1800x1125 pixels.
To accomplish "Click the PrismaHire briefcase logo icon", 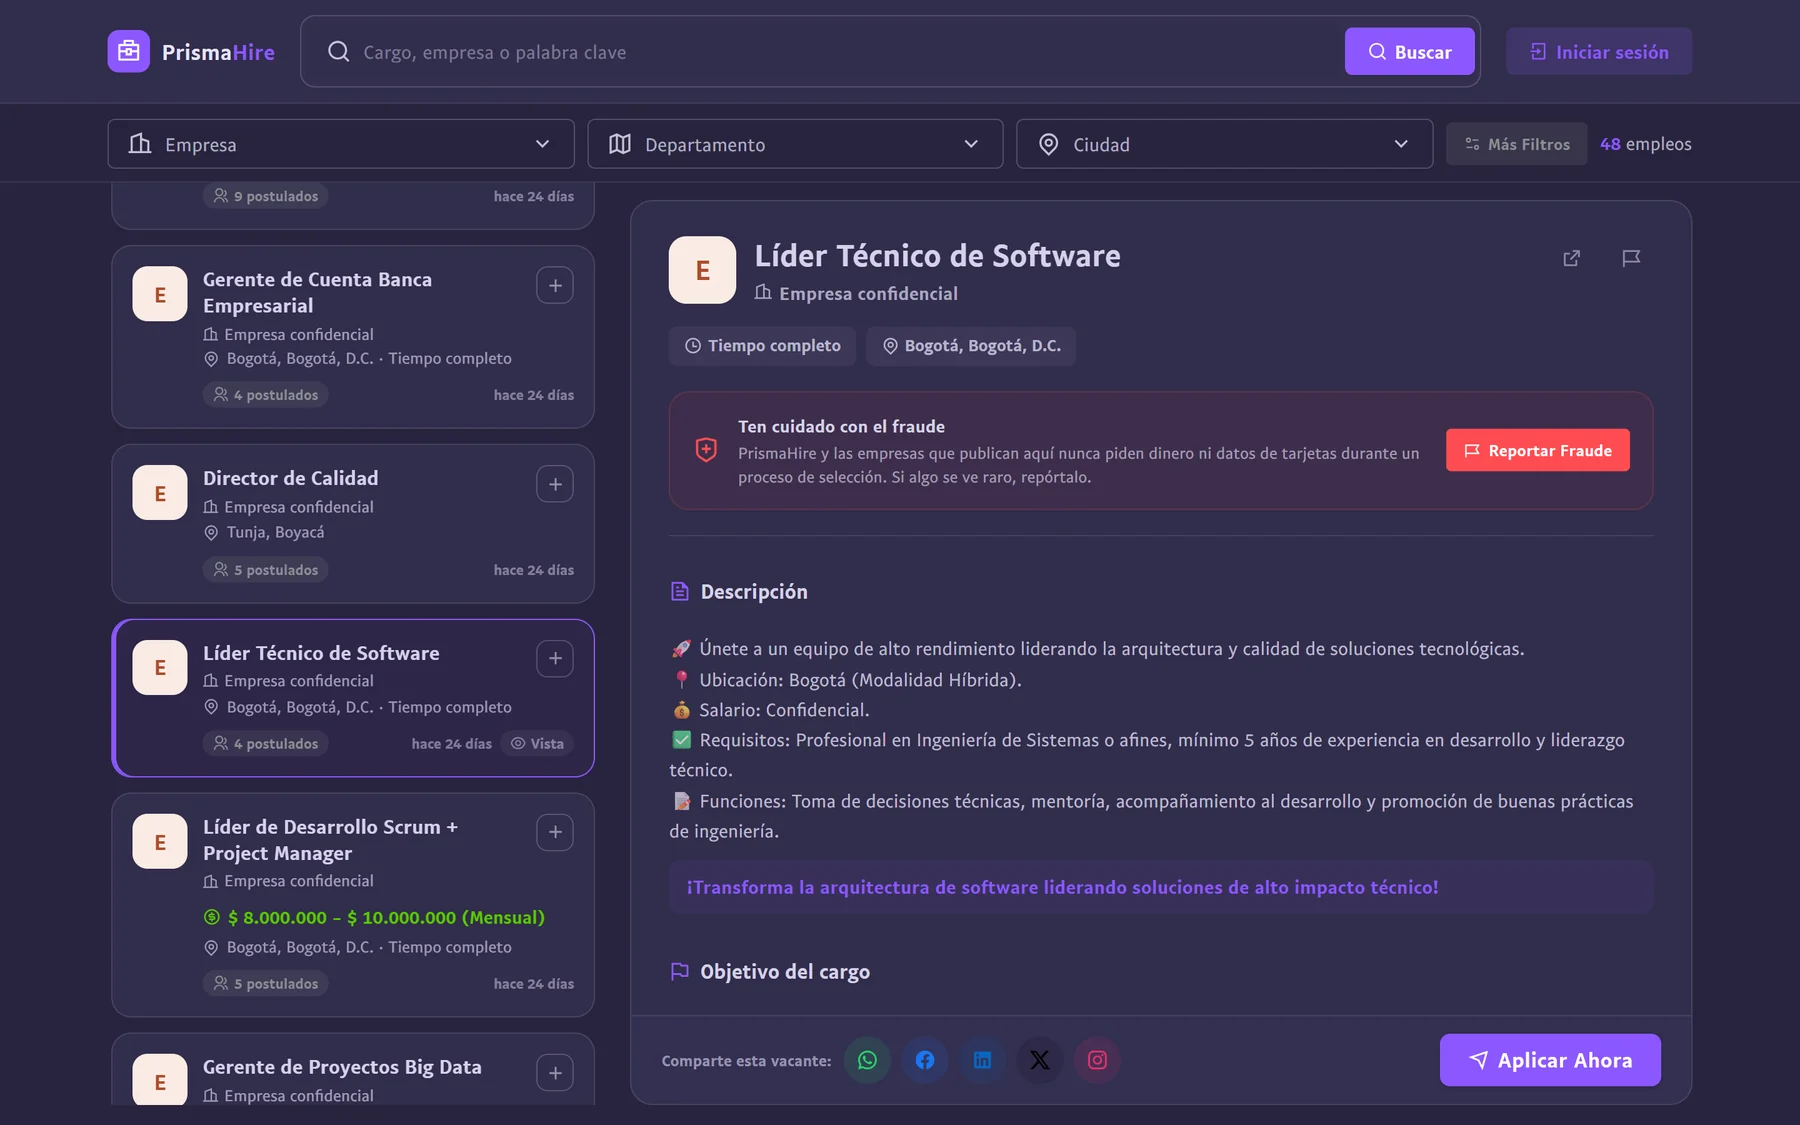I will [x=129, y=52].
